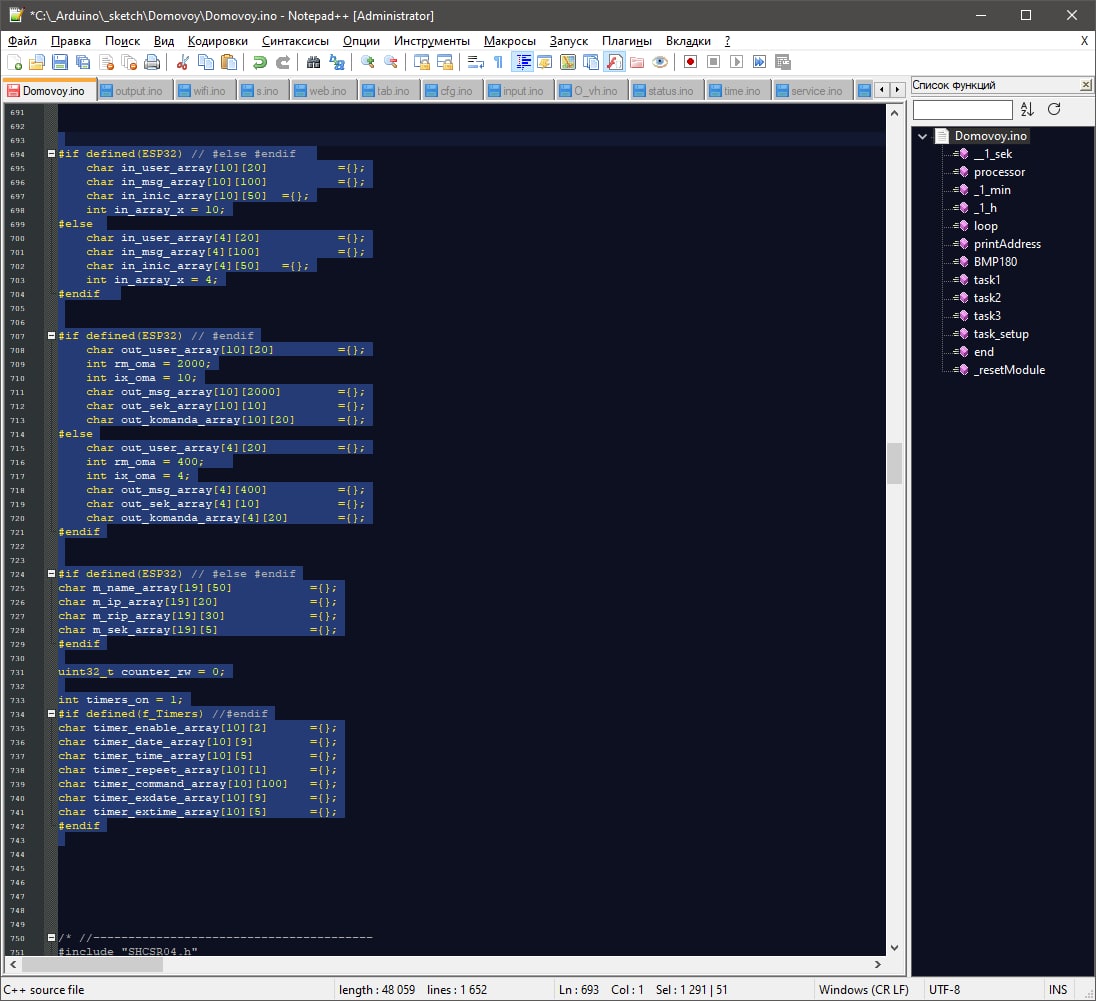
Task: Open Find with the binoculars icon
Action: click(x=313, y=62)
